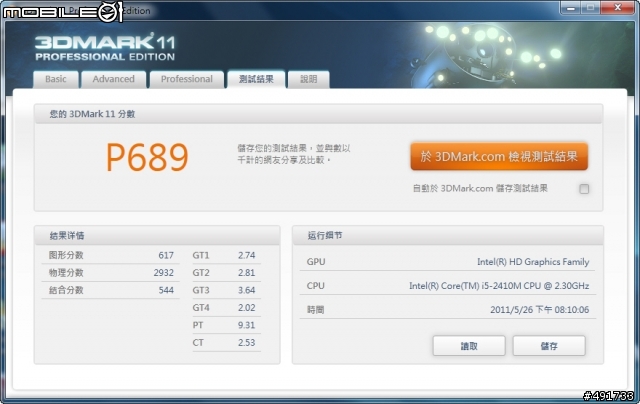Select the timestamp 2011/5/26 下午 08:10:06

(540, 310)
